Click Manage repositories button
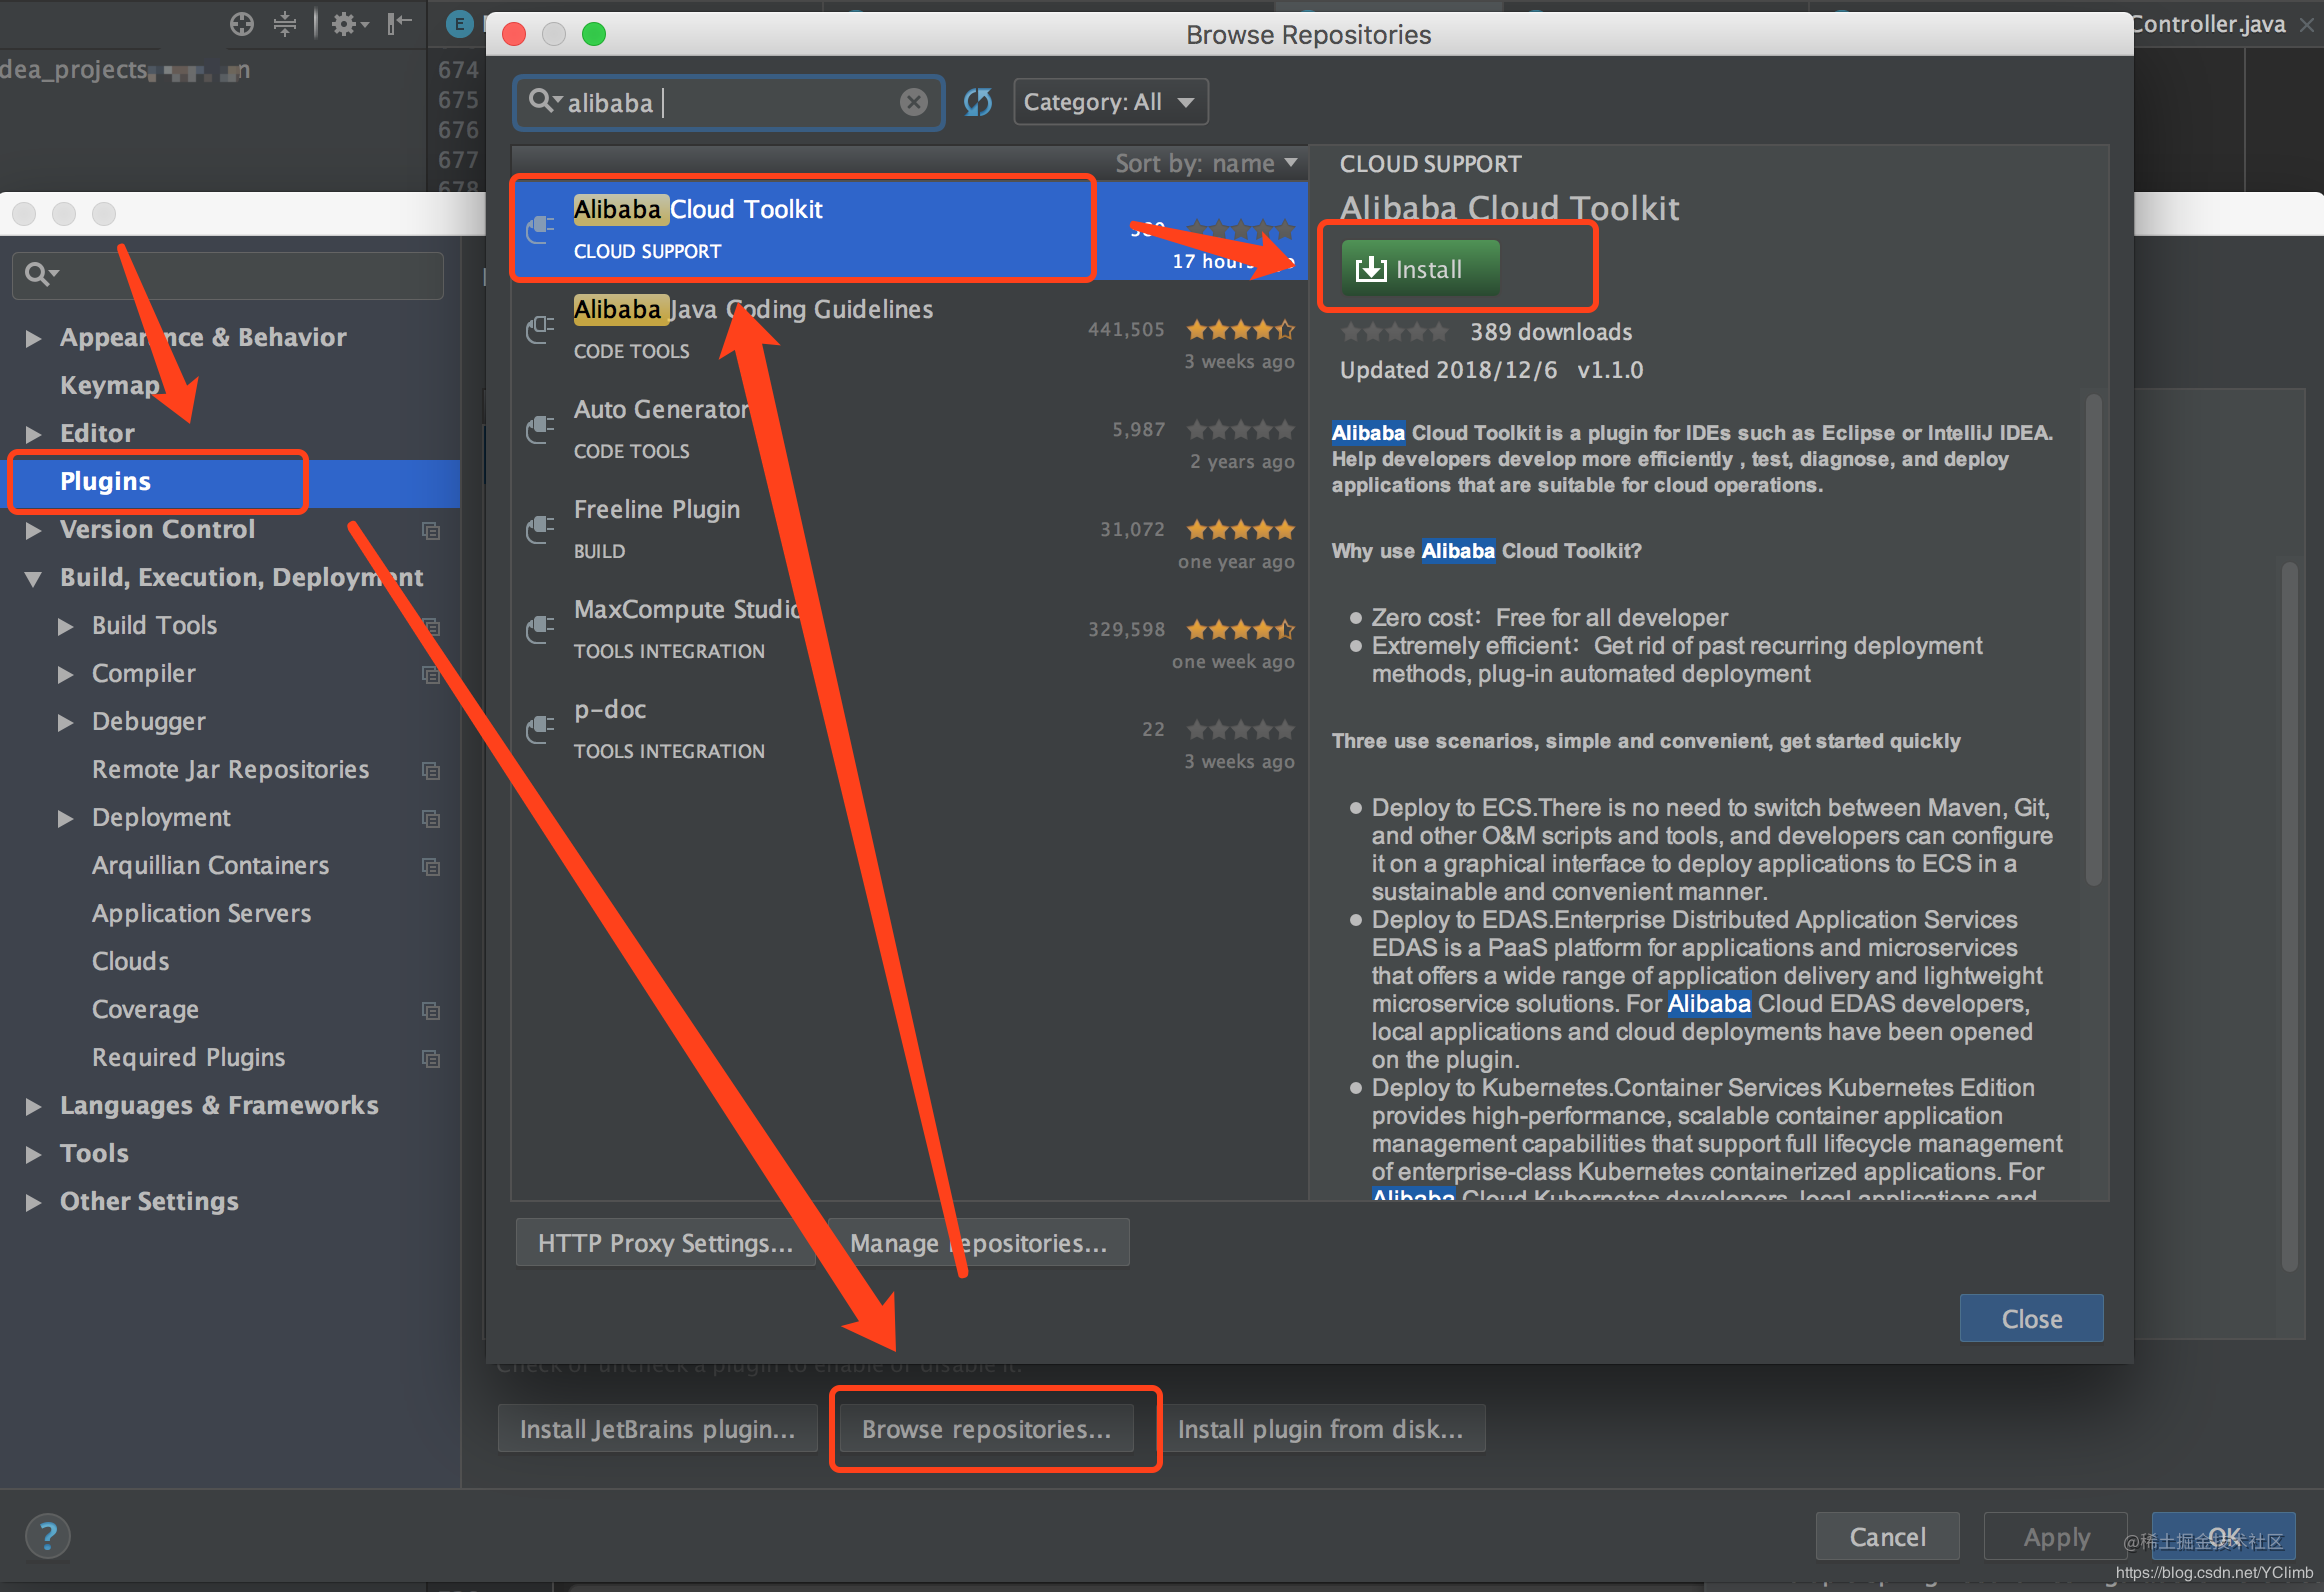 [x=977, y=1242]
